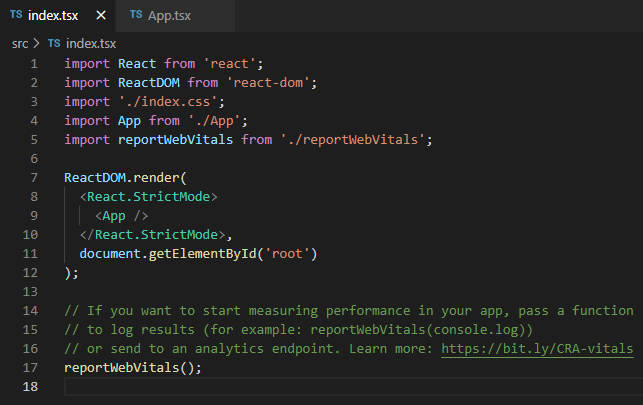Click the TS icon in the breadcrumb
Image resolution: width=643 pixels, height=405 pixels.
pos(54,43)
